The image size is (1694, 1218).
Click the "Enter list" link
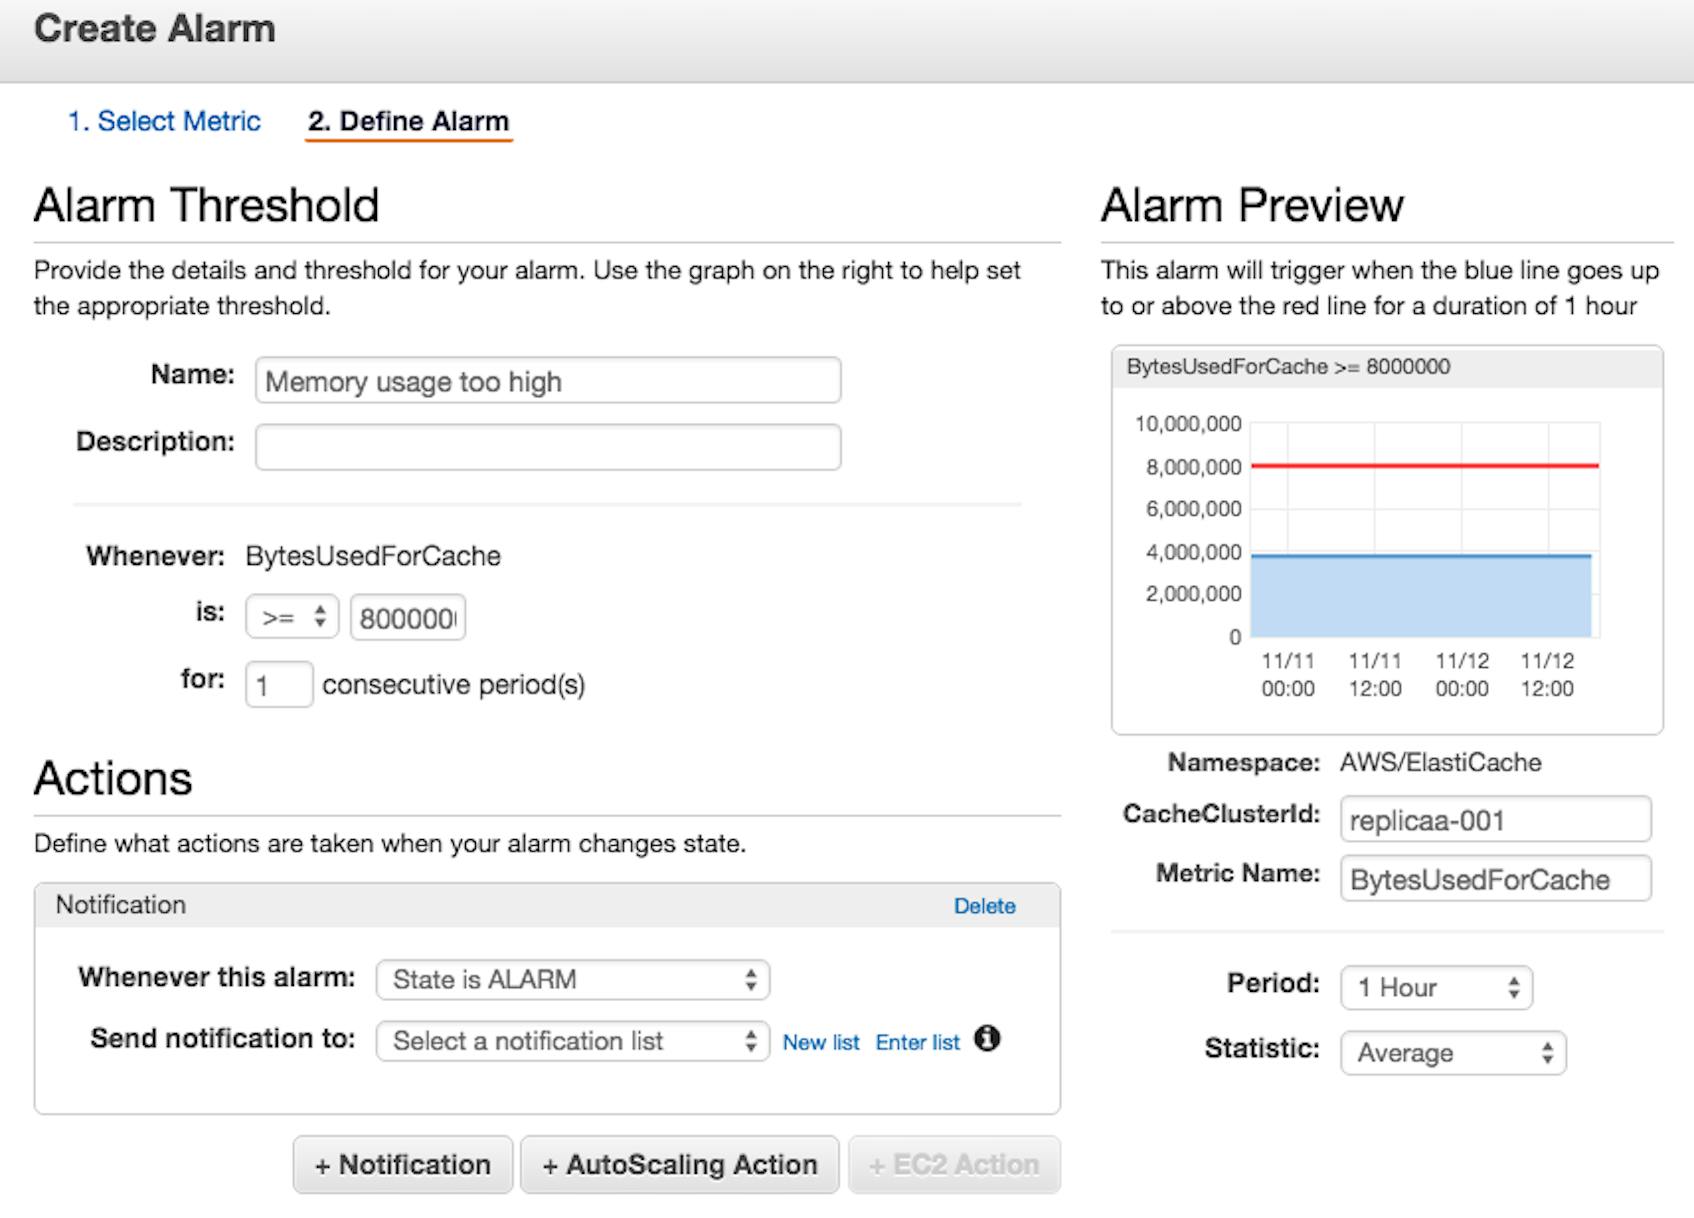coord(916,1041)
